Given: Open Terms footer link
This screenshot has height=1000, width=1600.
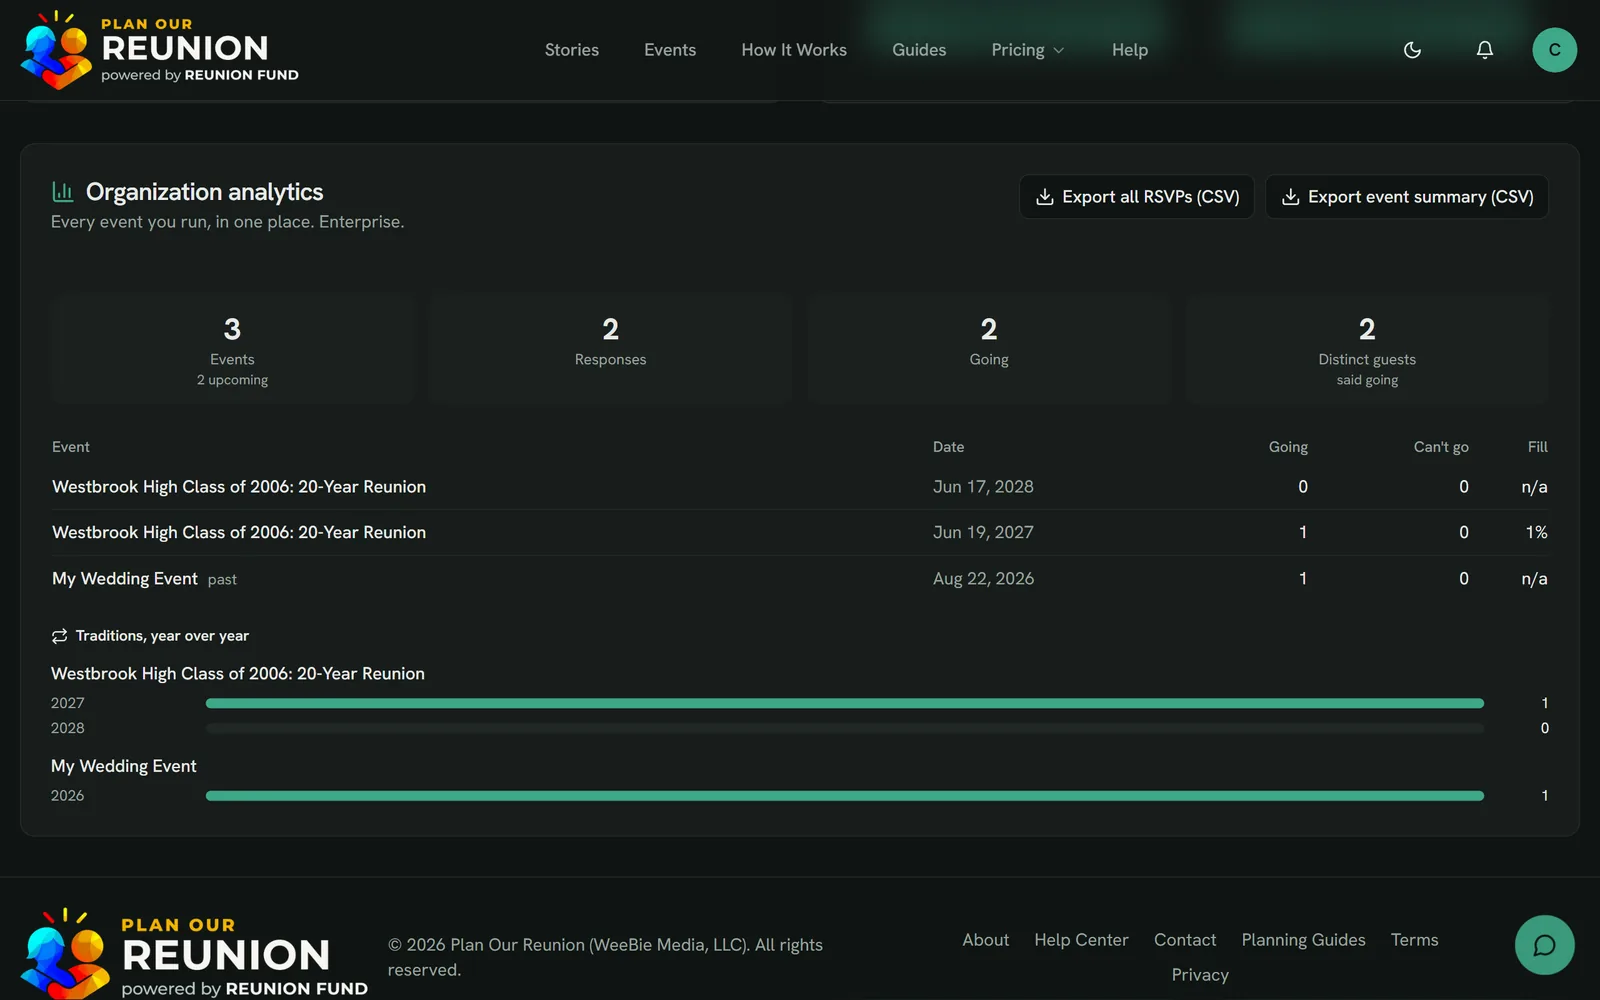Looking at the screenshot, I should click(1414, 940).
